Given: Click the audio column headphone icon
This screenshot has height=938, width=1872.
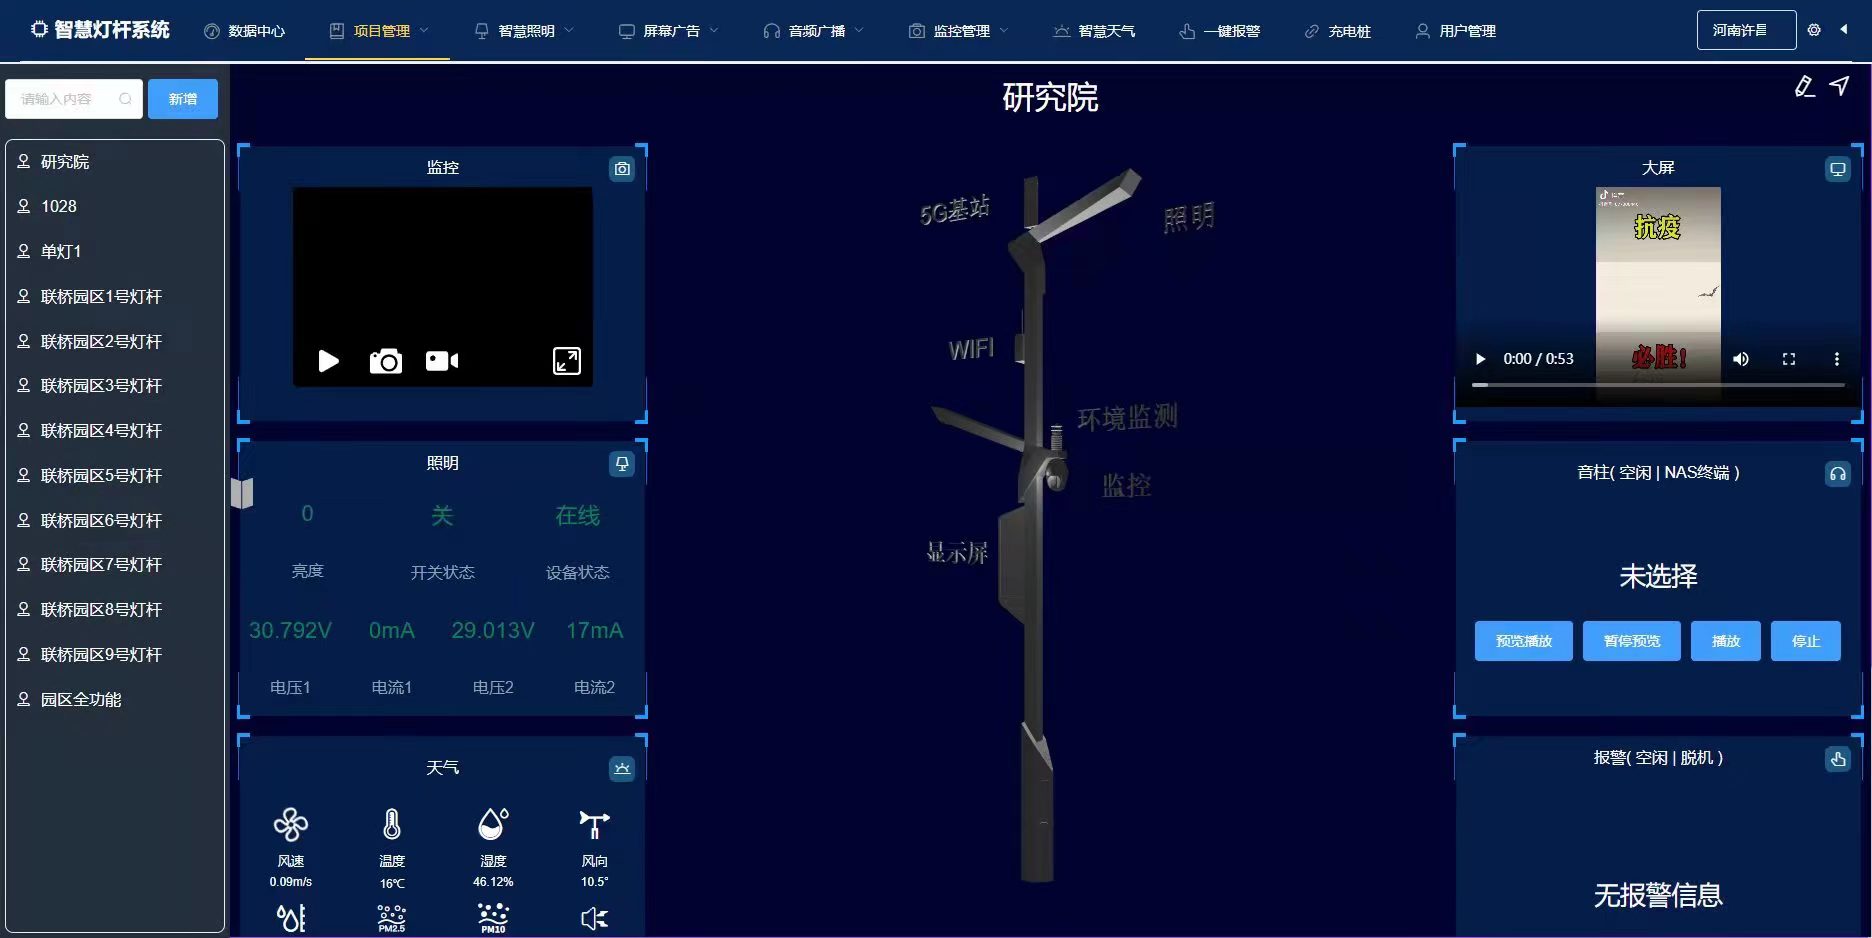Looking at the screenshot, I should [1837, 474].
